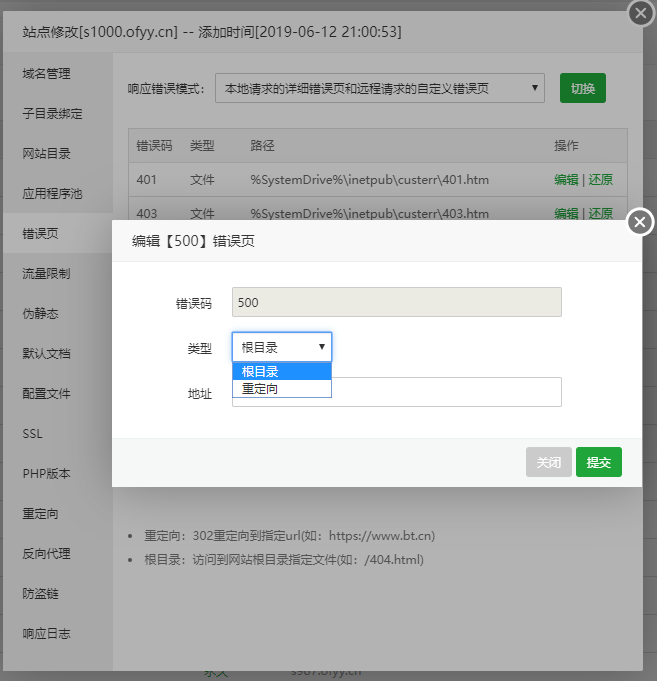Close the edit 500 error page dialog
This screenshot has height=681, width=657.
point(640,222)
